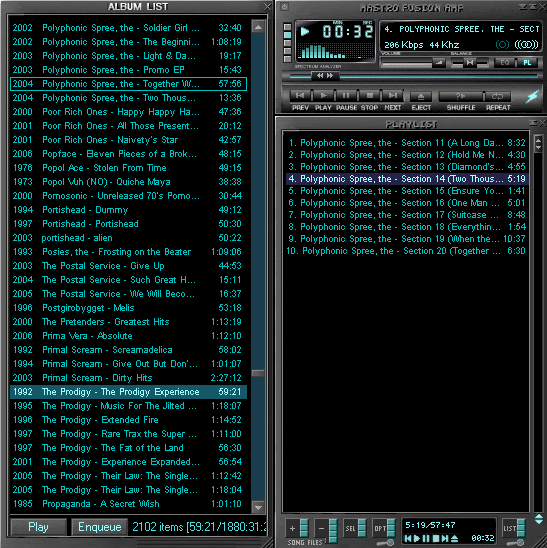
Task: Click the lightning bolt icon in player
Action: [532, 96]
